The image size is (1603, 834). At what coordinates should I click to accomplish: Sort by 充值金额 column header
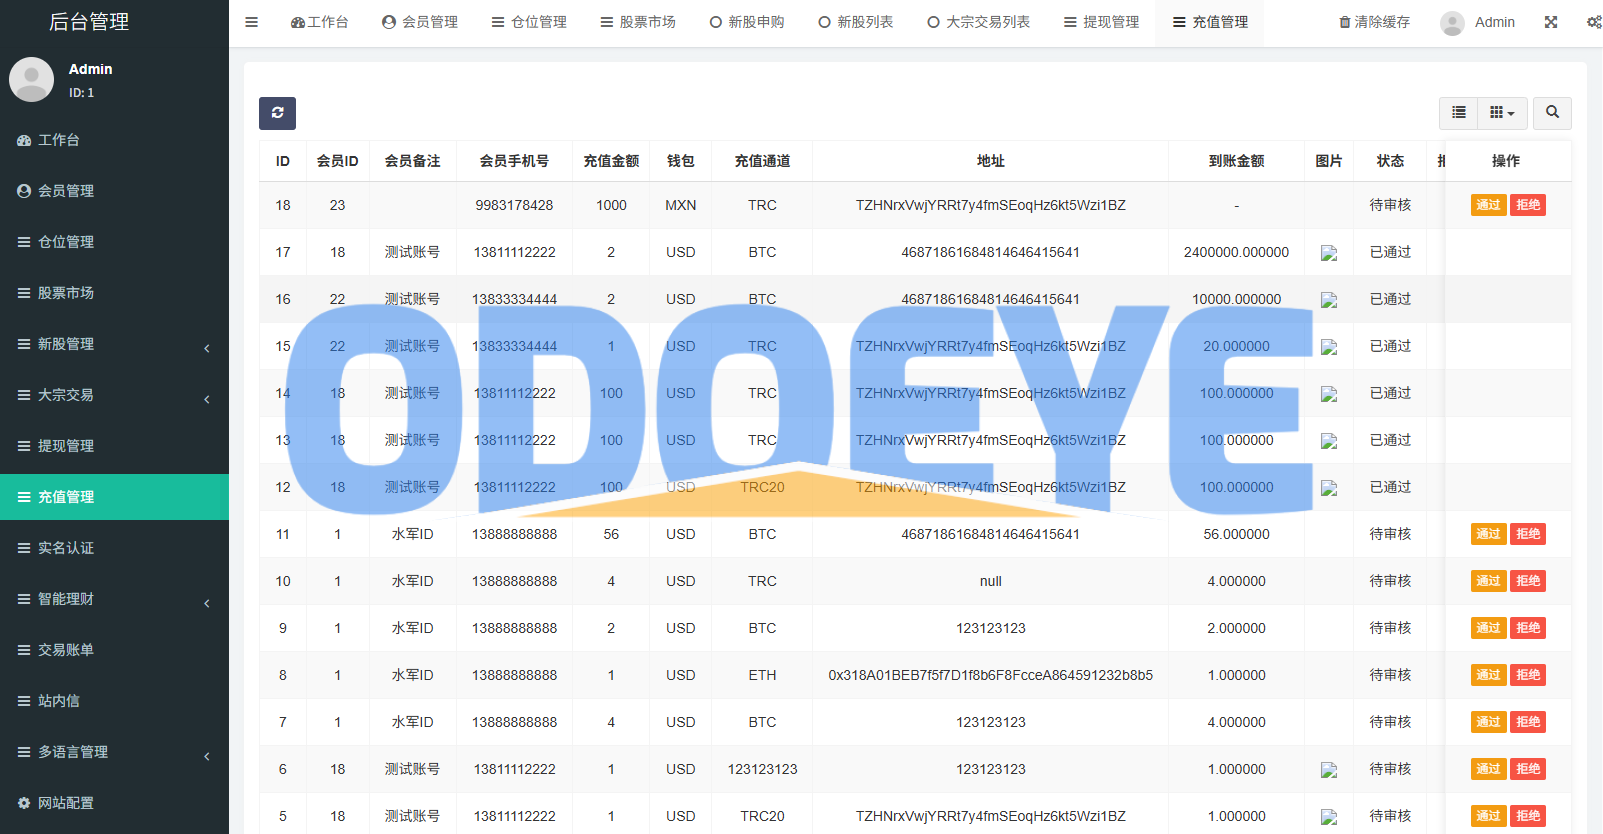(611, 161)
